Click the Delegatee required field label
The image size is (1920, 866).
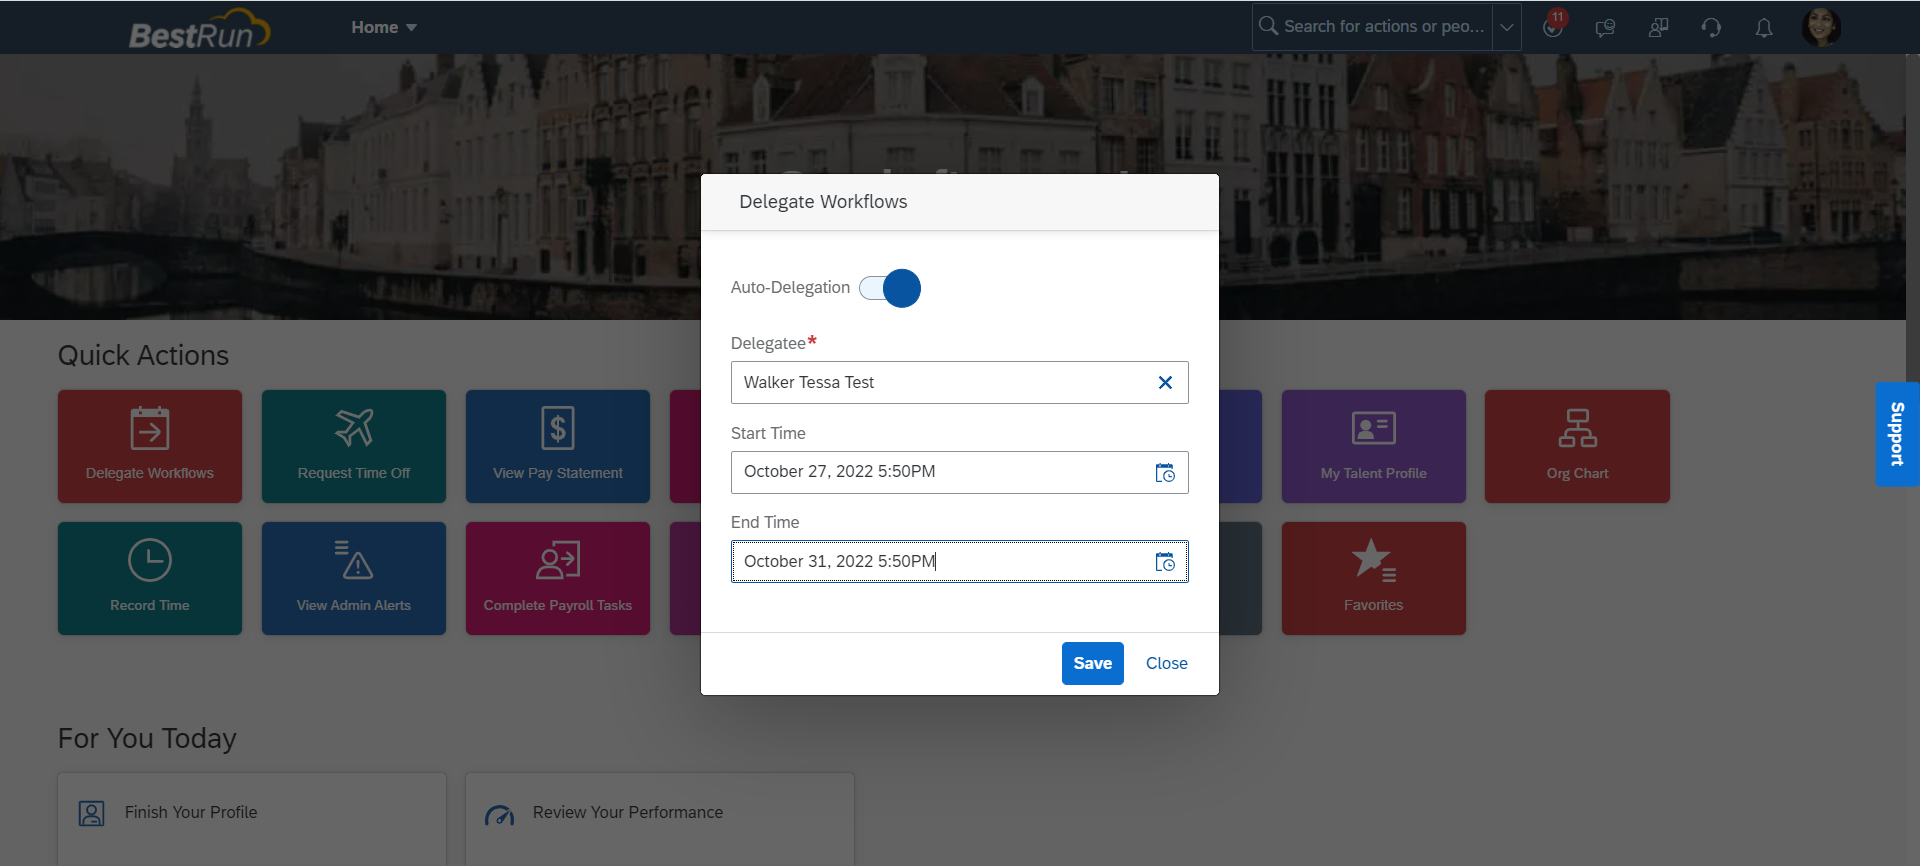(773, 343)
